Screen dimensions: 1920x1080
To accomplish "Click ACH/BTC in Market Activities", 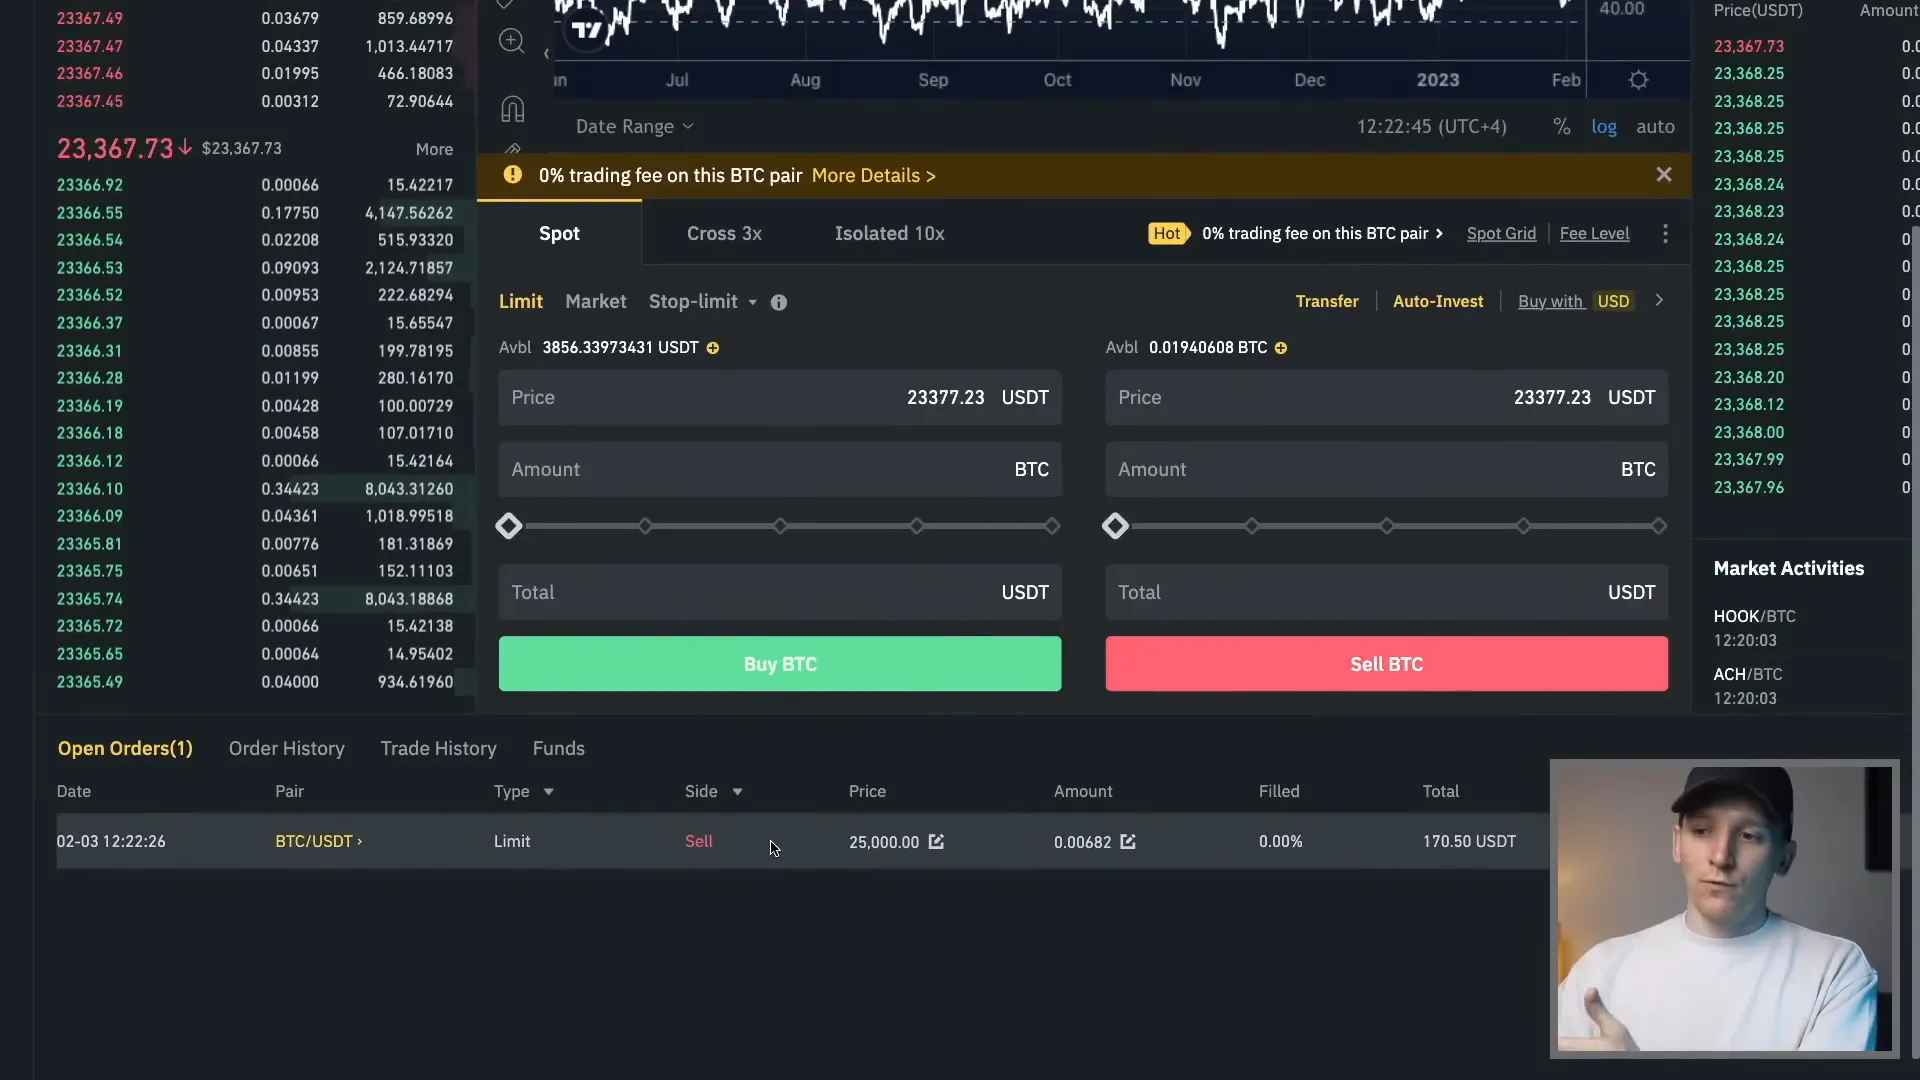I will (1747, 675).
